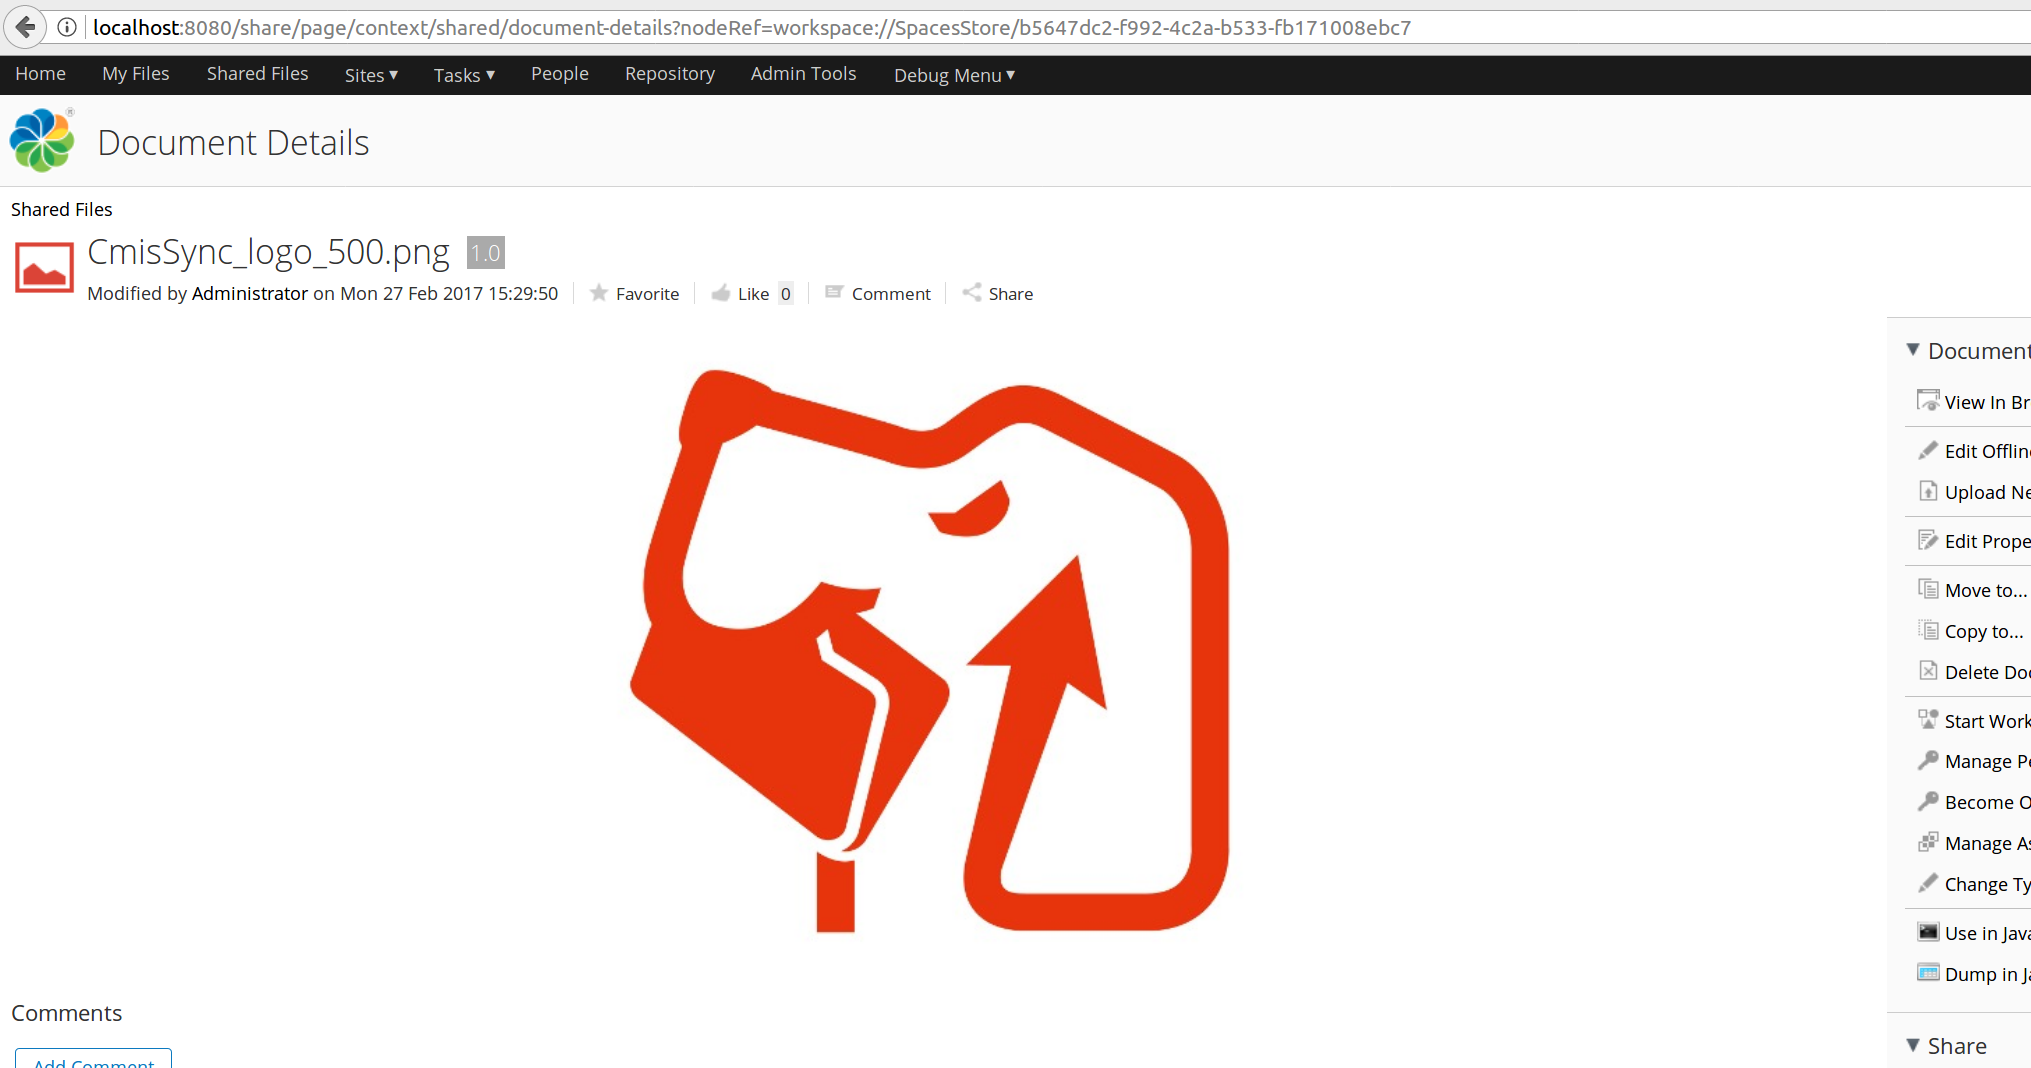Click the Use in JavaScript Console icon
2031x1068 pixels.
[x=1928, y=932]
